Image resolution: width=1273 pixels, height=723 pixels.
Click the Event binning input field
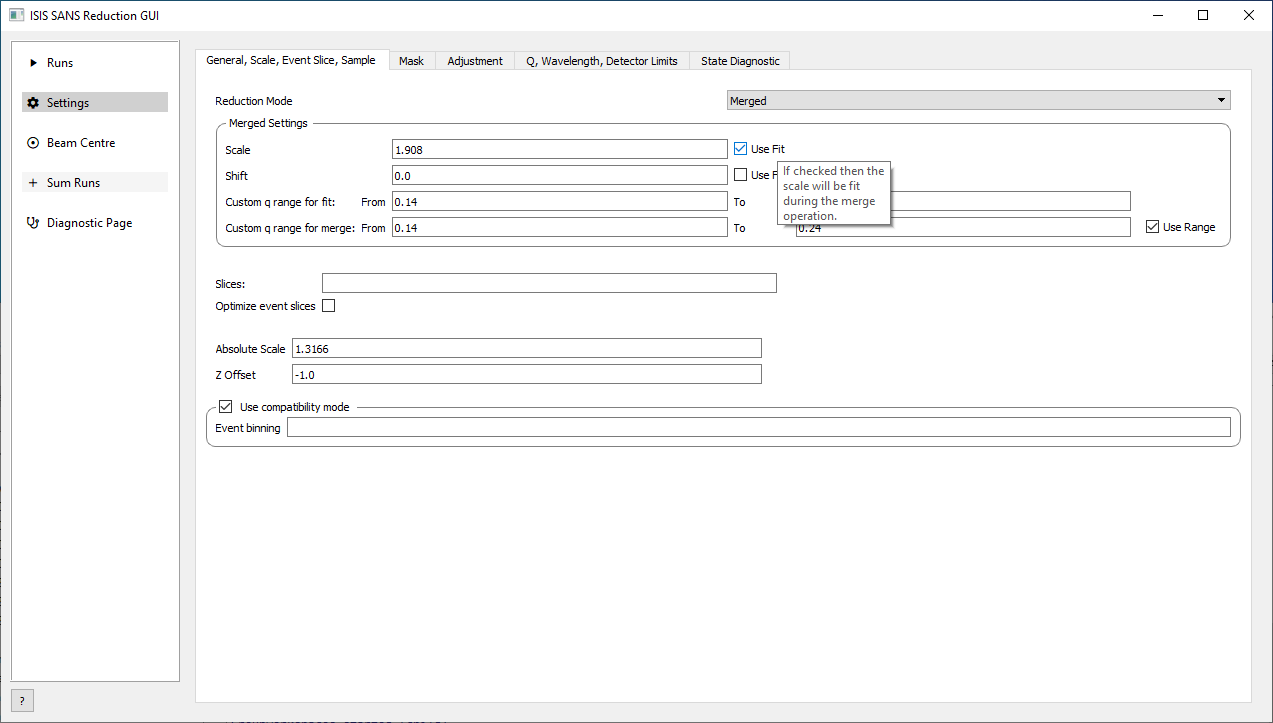pyautogui.click(x=758, y=428)
